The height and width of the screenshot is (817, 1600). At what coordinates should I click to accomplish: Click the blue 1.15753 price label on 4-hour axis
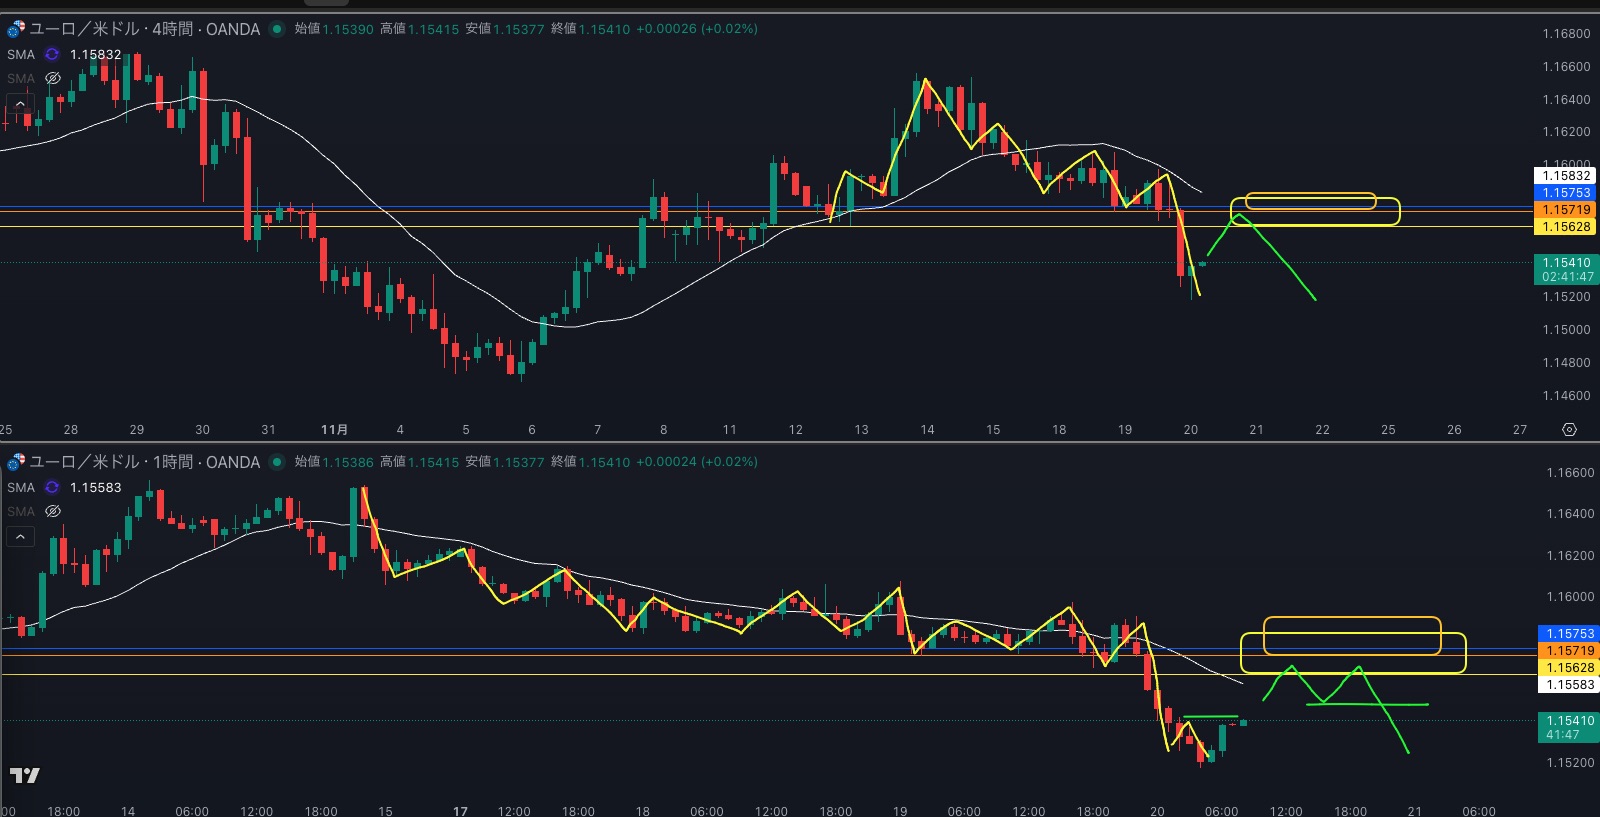(1565, 193)
